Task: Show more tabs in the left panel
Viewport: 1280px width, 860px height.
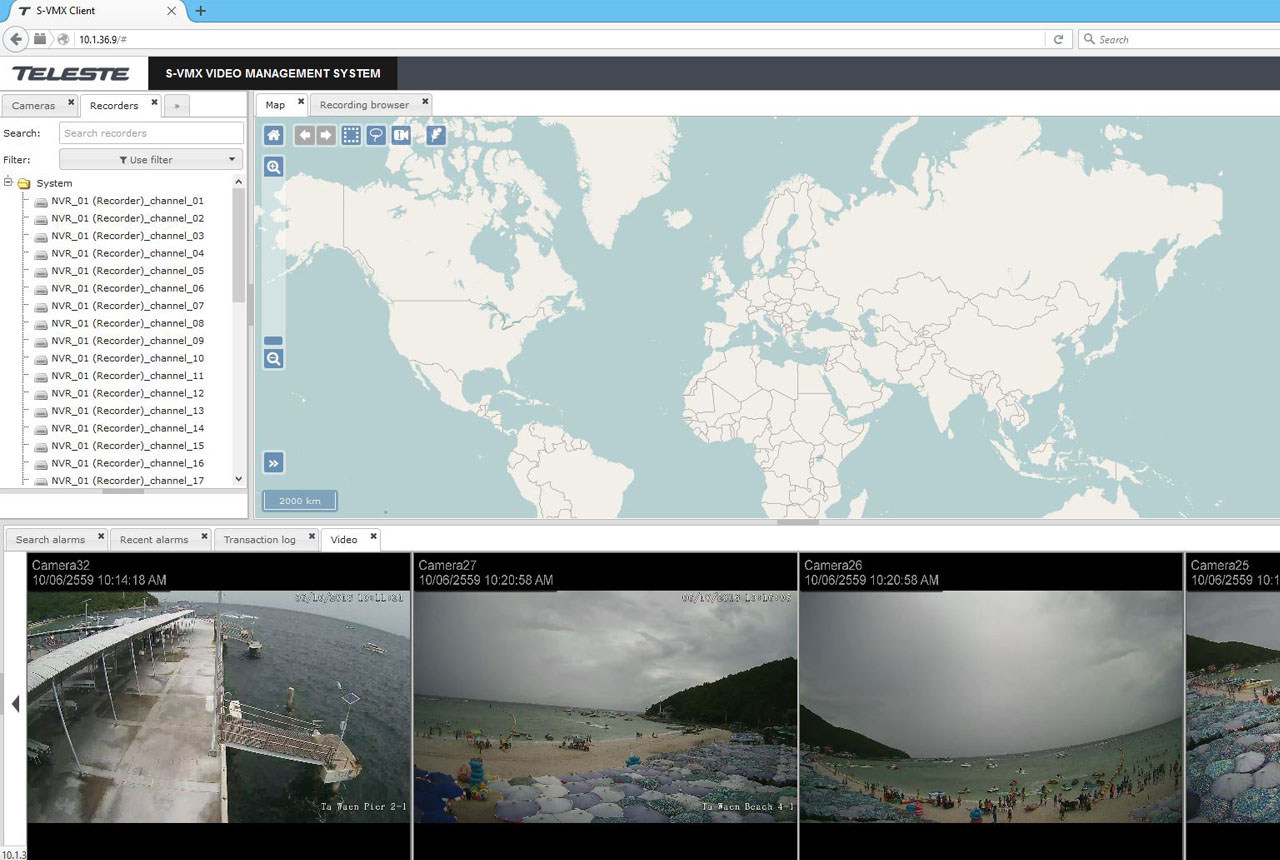Action: coord(177,106)
